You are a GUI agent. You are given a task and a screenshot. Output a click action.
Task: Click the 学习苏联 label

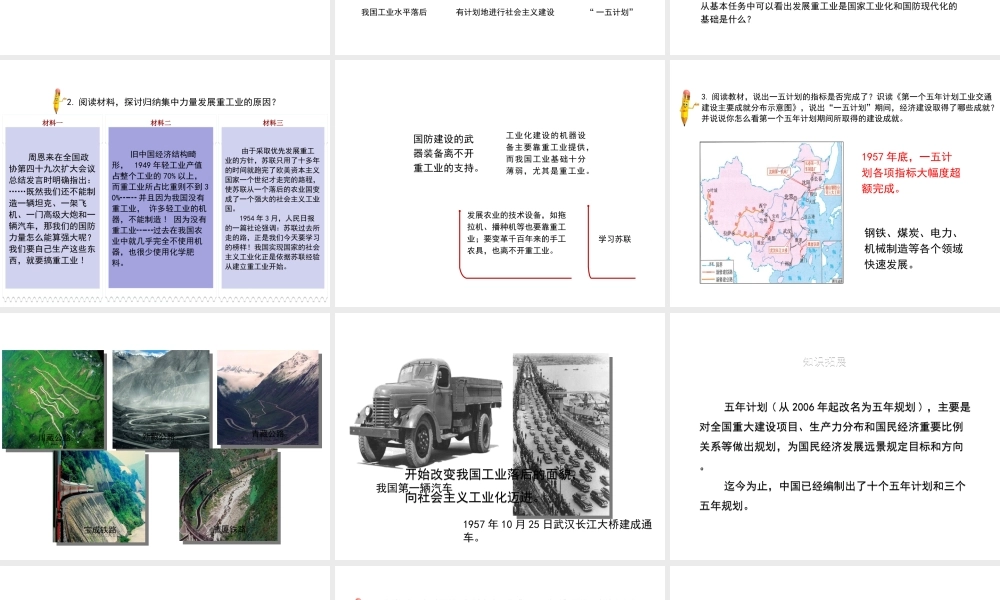click(x=615, y=239)
